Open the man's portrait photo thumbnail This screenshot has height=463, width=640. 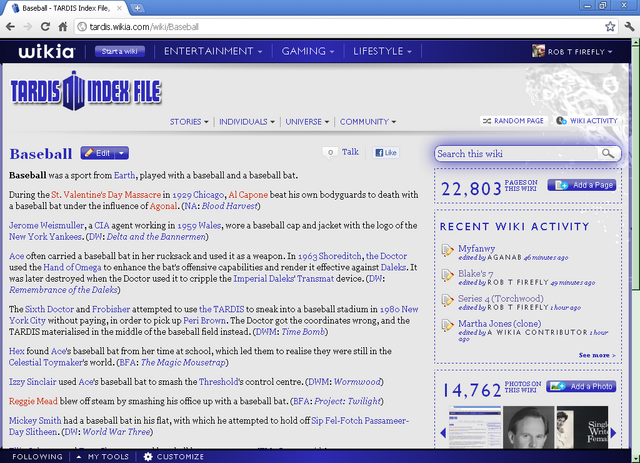(x=529, y=427)
